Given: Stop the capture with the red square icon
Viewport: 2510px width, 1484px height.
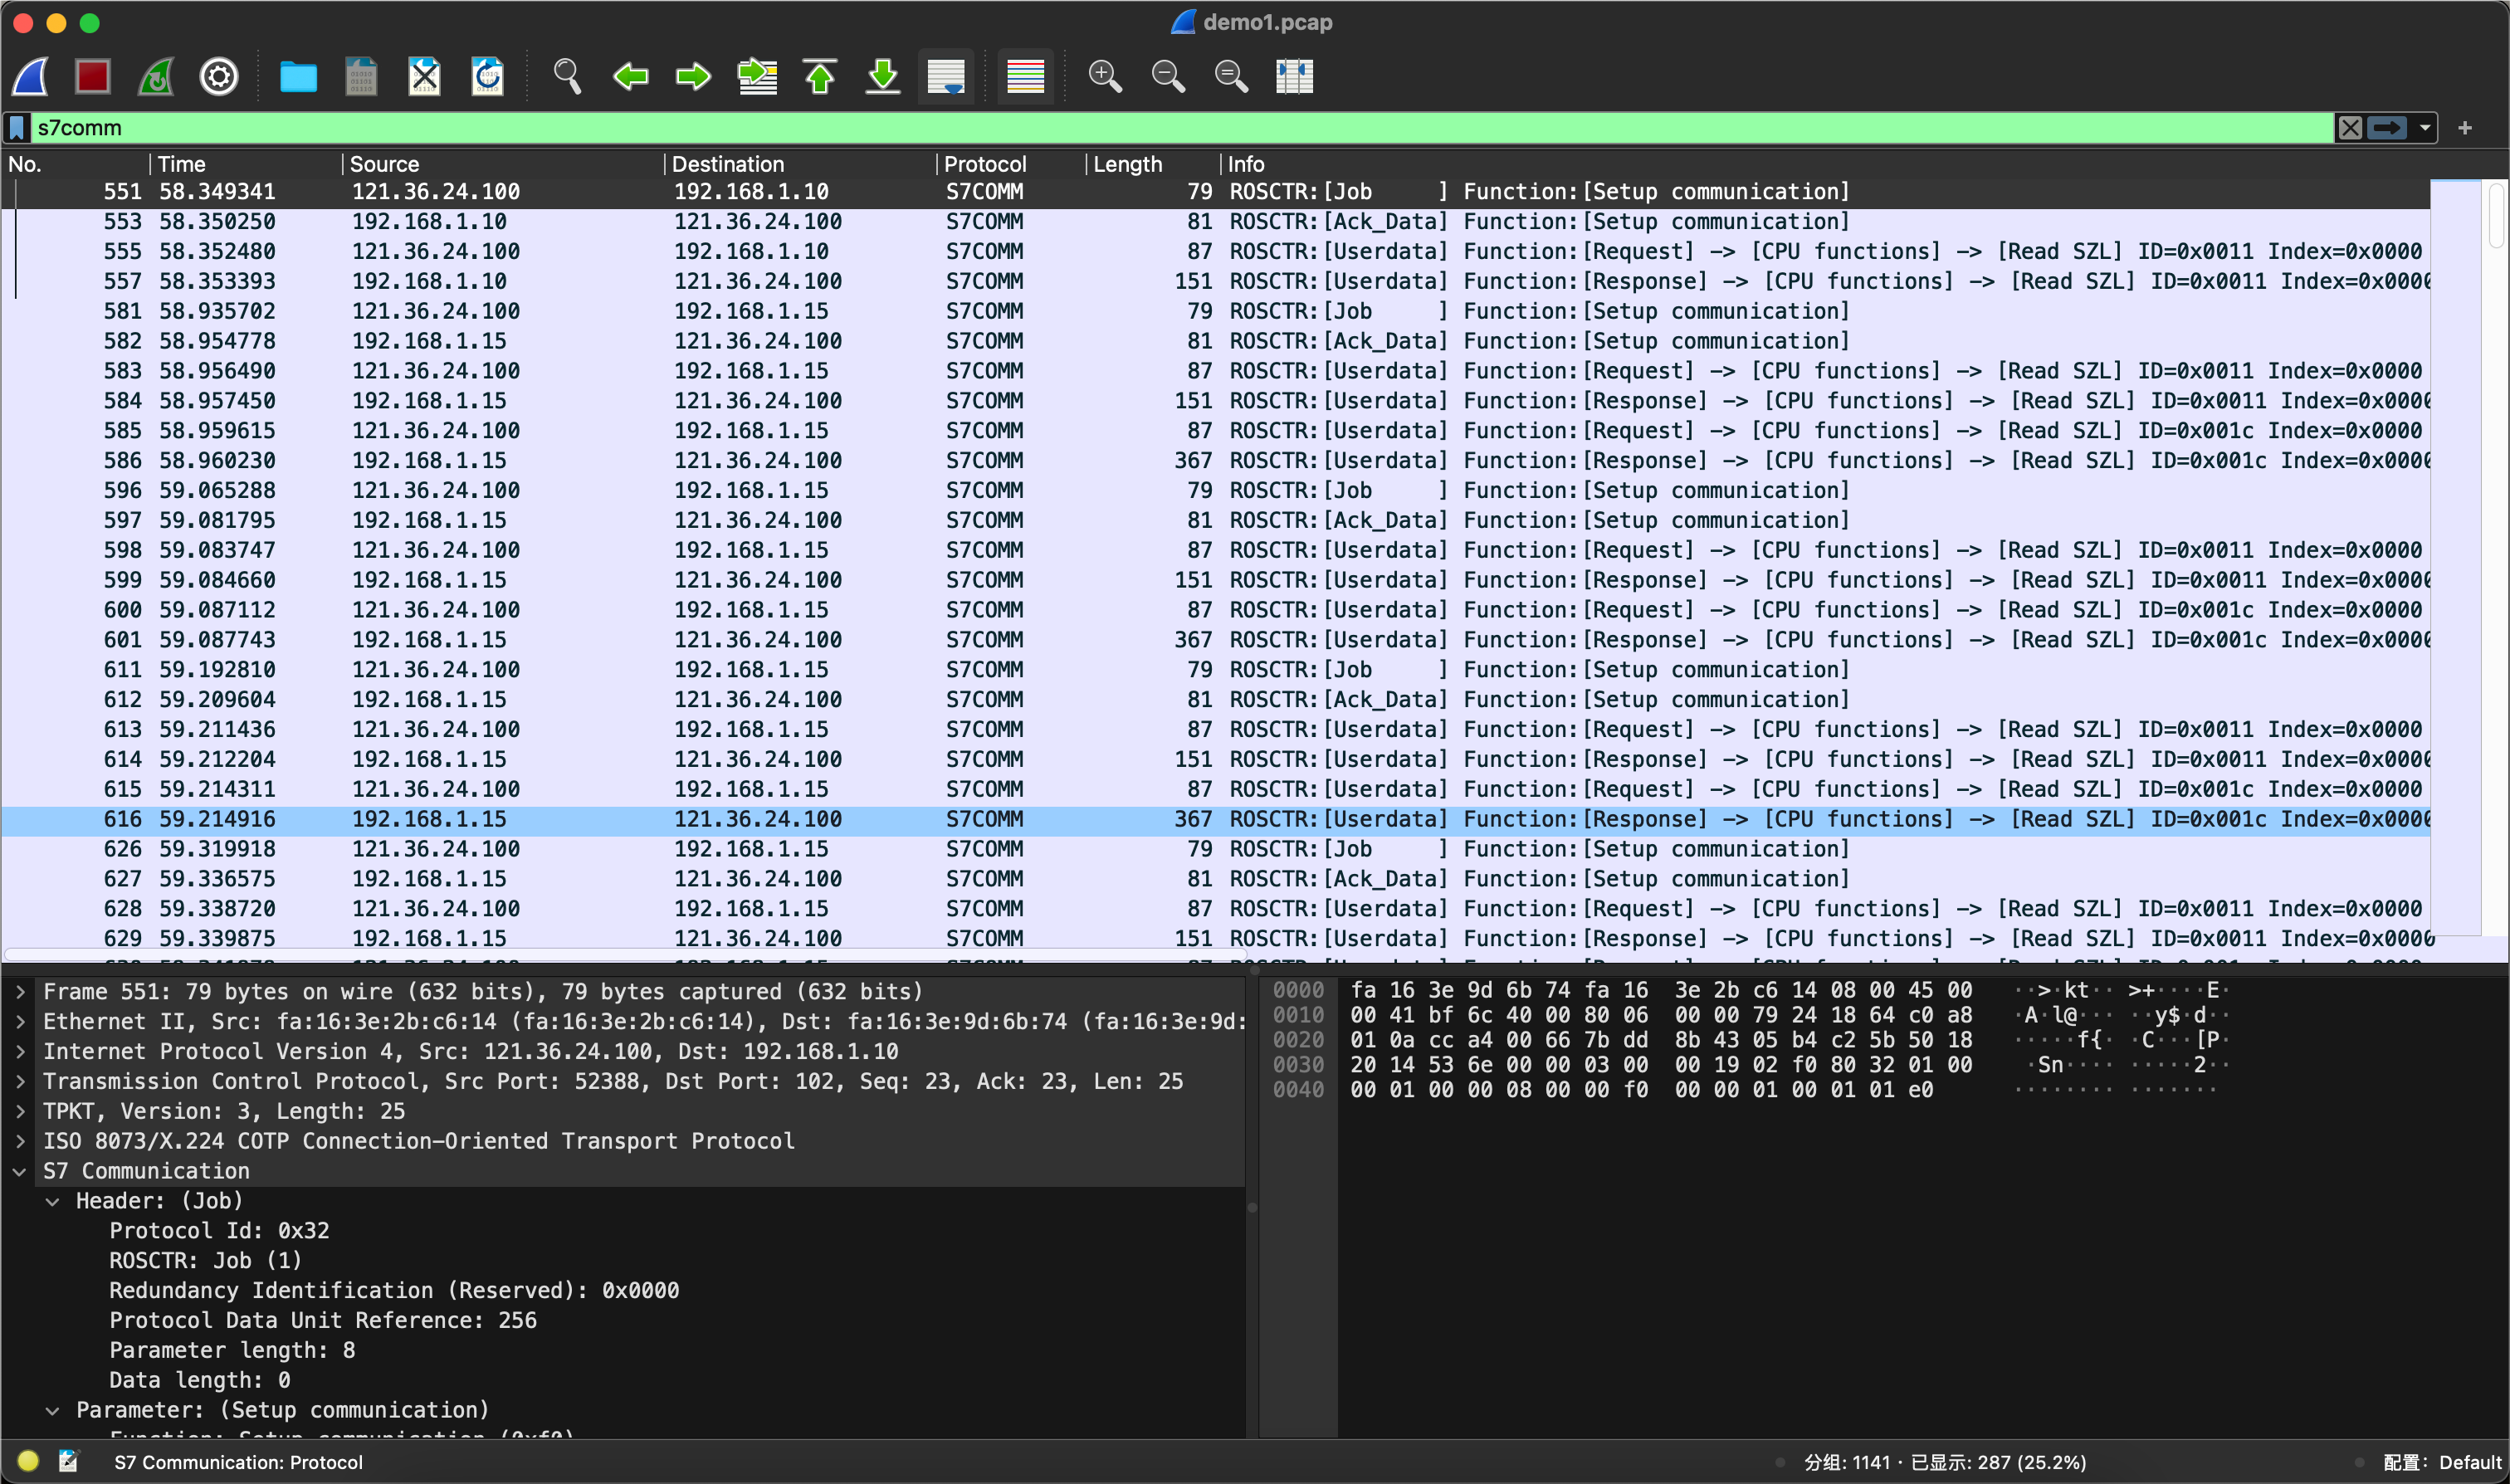Looking at the screenshot, I should click(93, 76).
